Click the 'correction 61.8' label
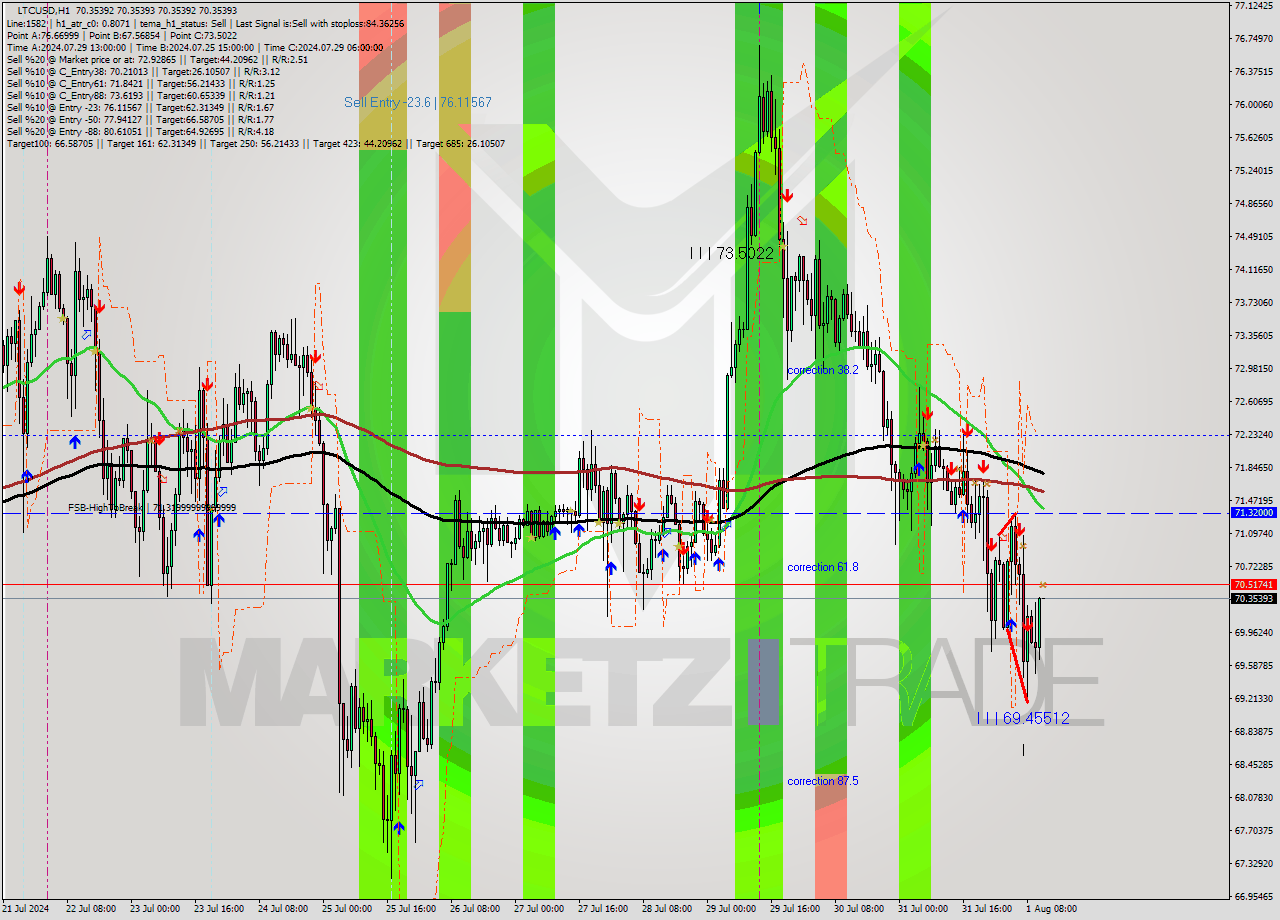 (x=823, y=567)
